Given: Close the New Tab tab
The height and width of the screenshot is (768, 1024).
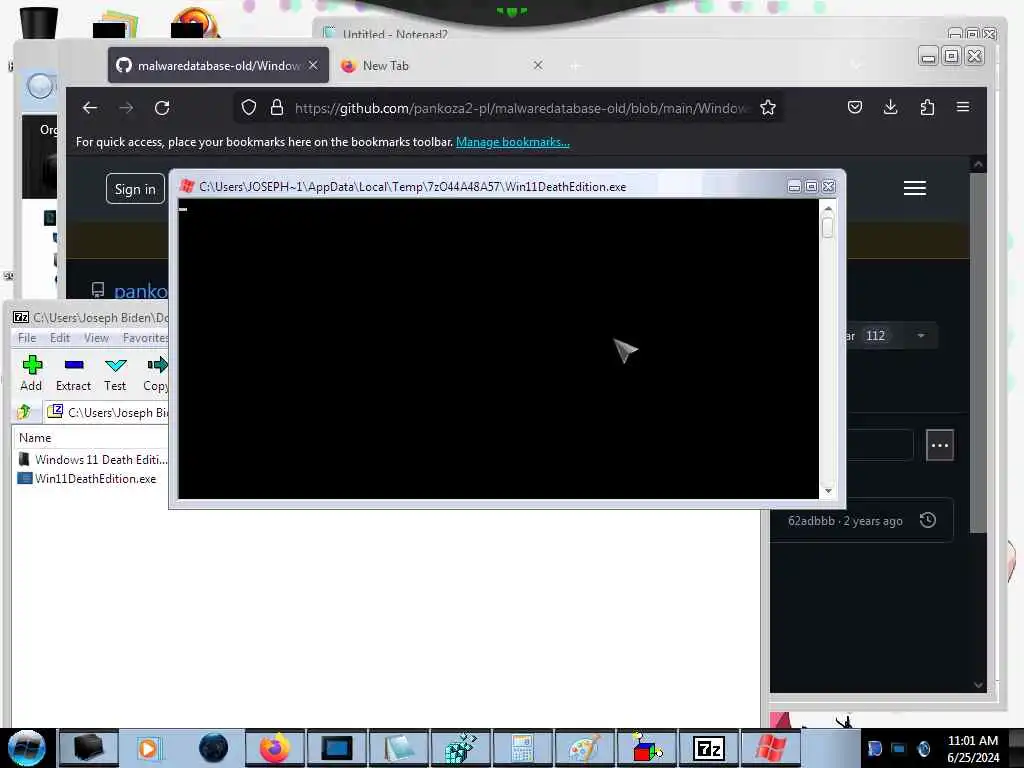Looking at the screenshot, I should click(x=537, y=65).
